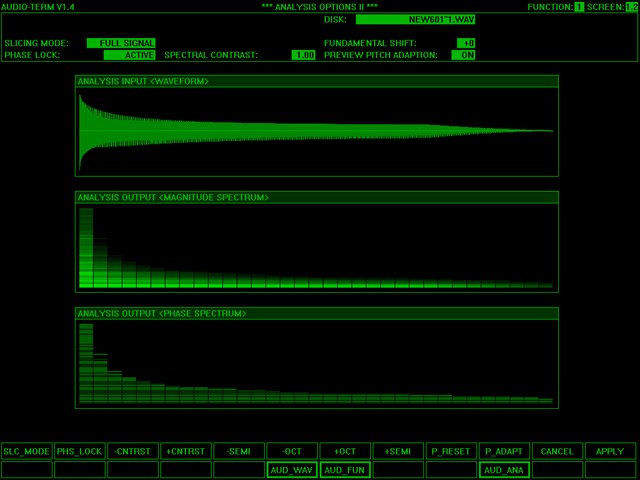The width and height of the screenshot is (640, 480).
Task: Select the DISK file name field NEW601~1.WAV
Action: [415, 19]
